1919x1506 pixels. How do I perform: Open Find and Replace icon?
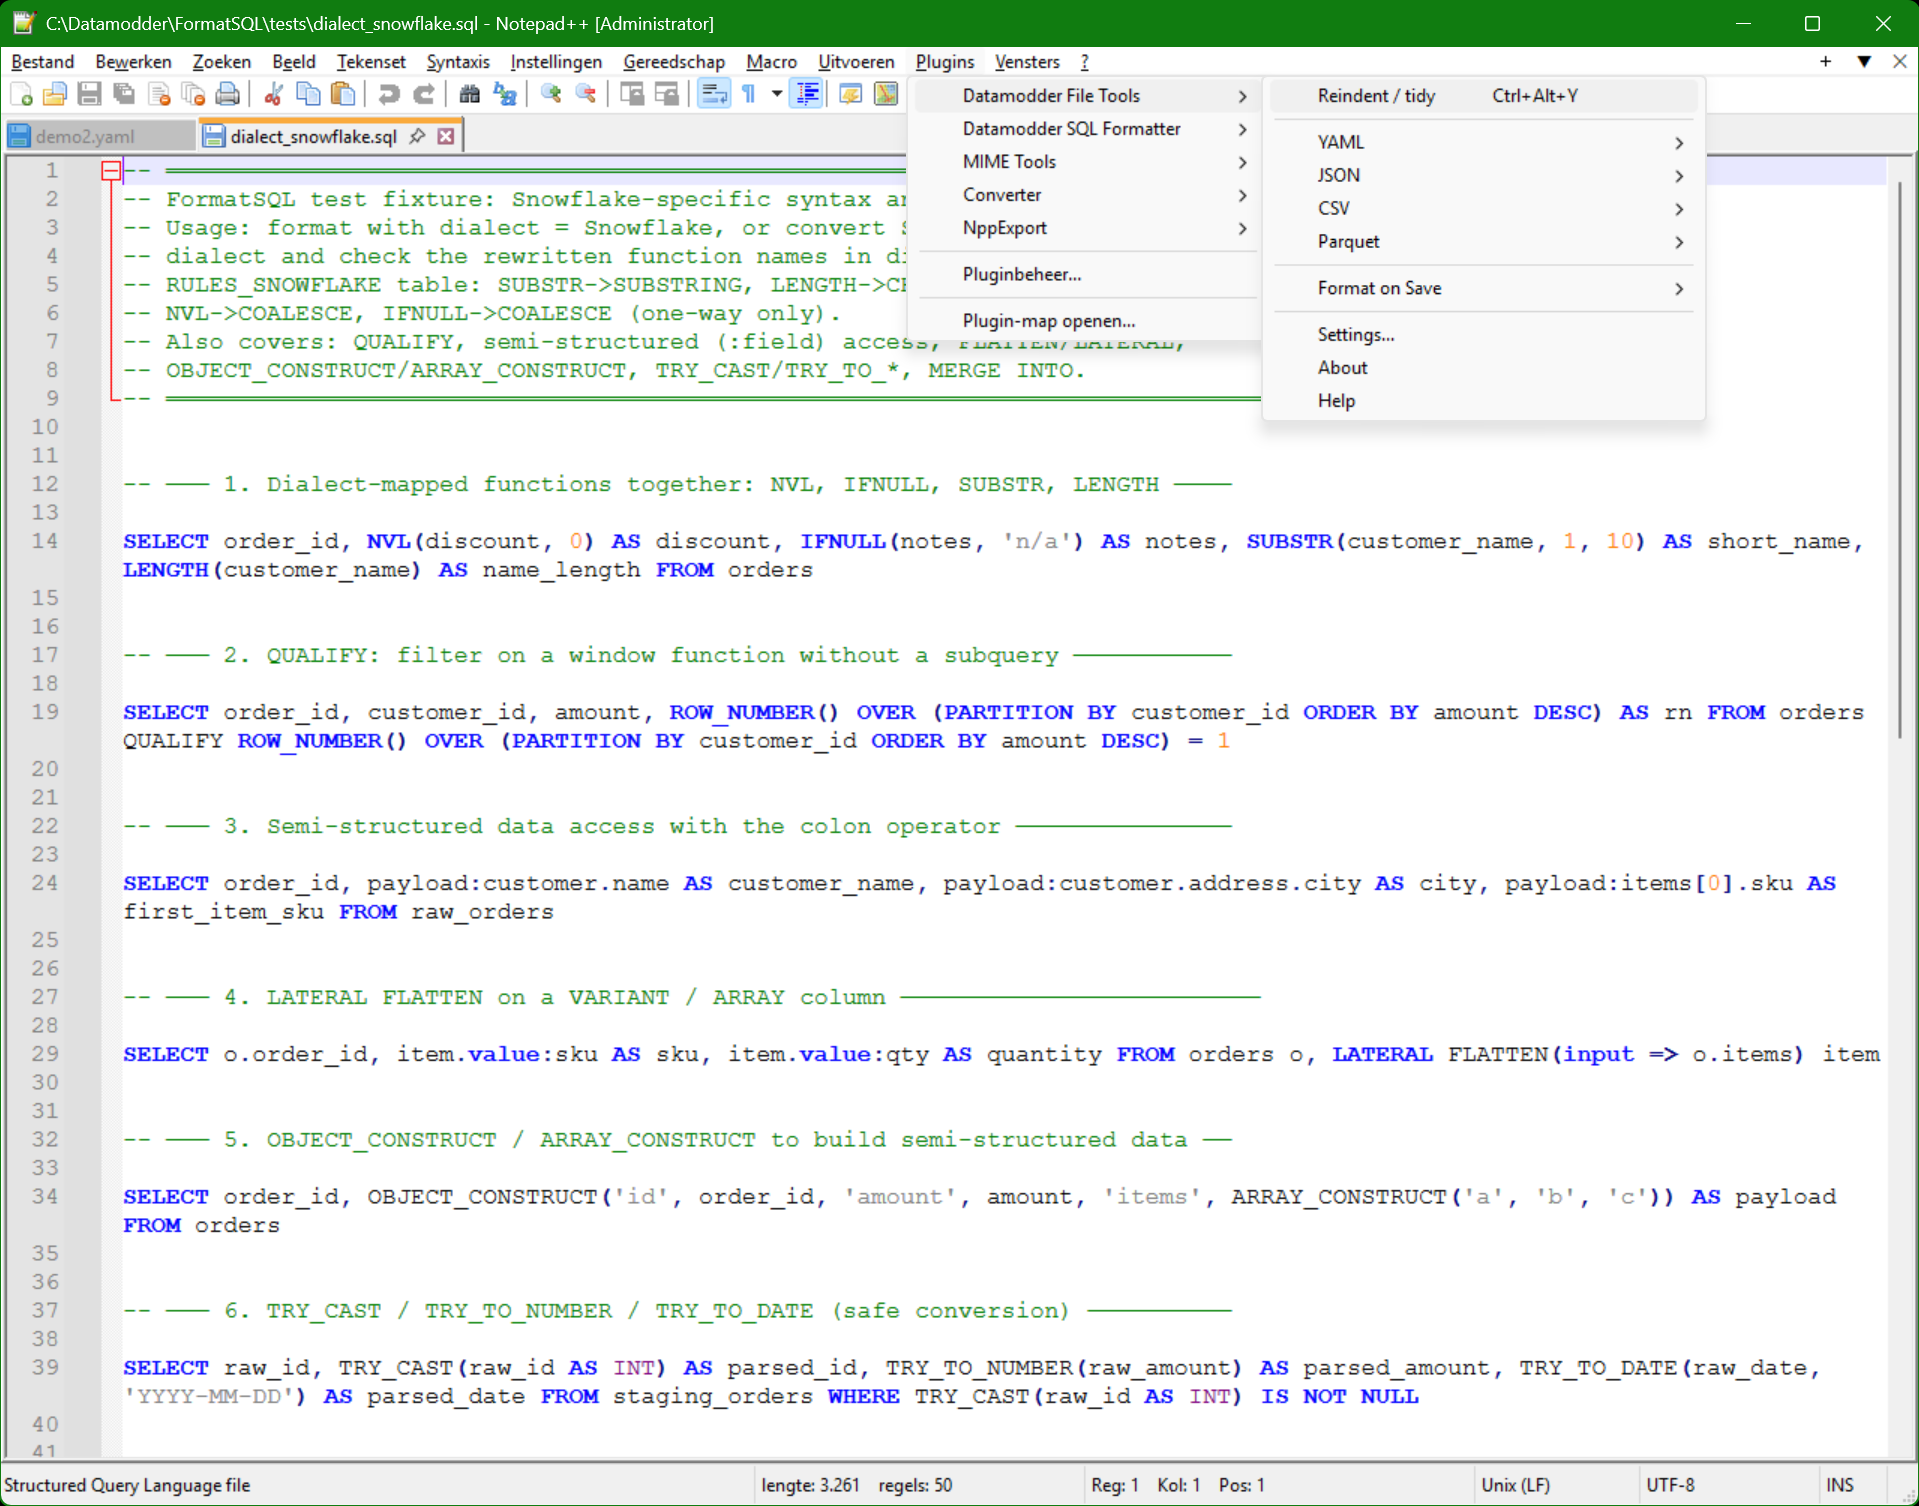point(504,94)
